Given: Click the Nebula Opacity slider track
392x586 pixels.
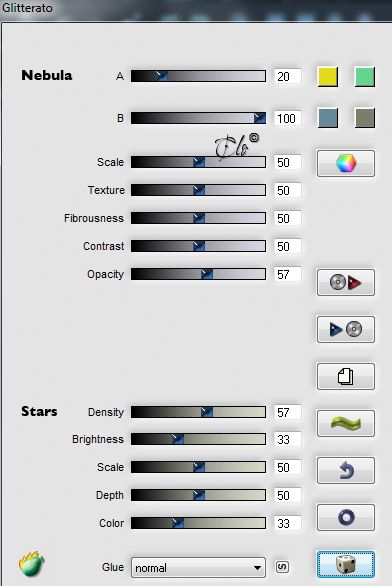Looking at the screenshot, I should coord(198,274).
